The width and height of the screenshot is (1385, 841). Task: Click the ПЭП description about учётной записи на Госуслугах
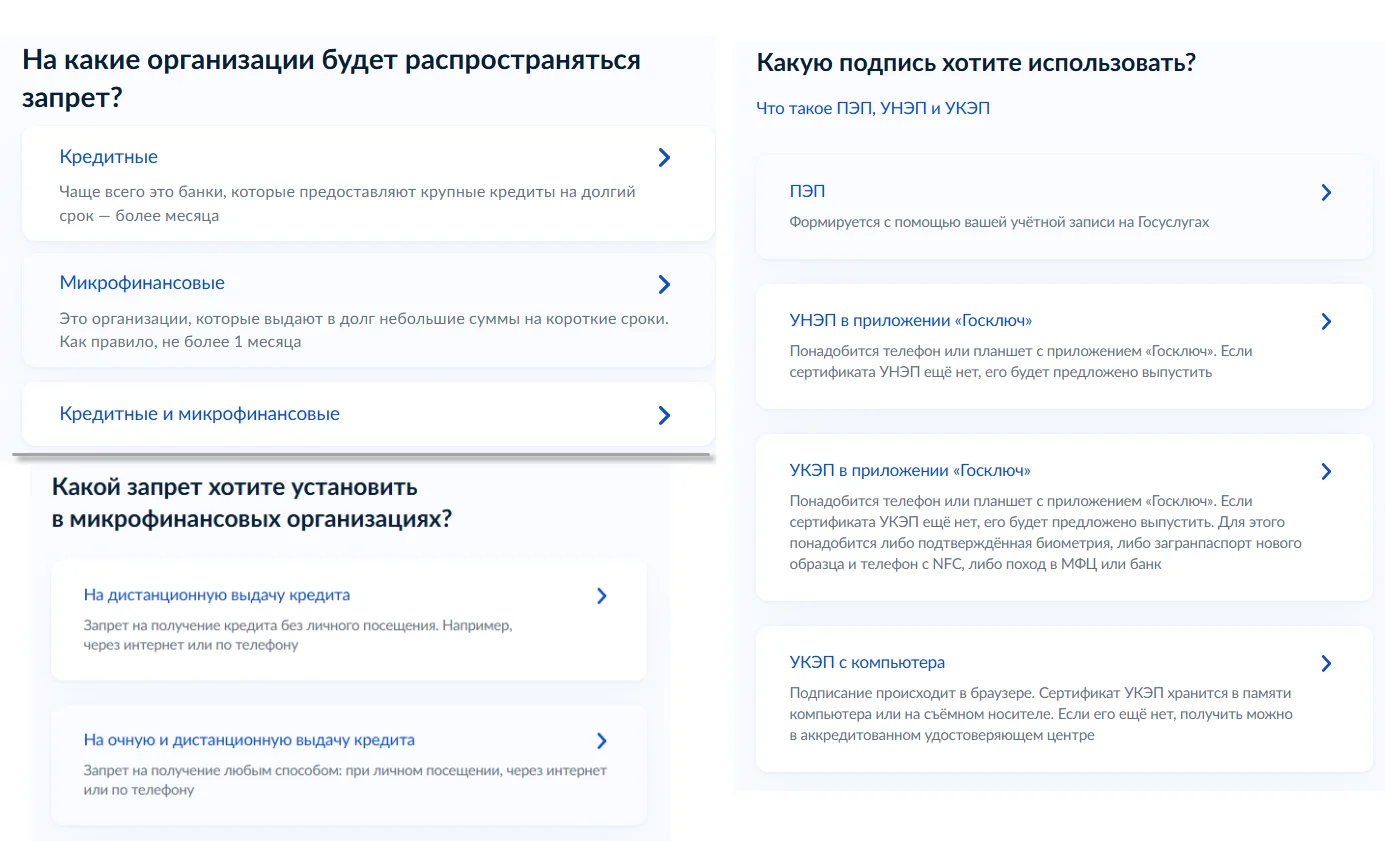click(998, 222)
